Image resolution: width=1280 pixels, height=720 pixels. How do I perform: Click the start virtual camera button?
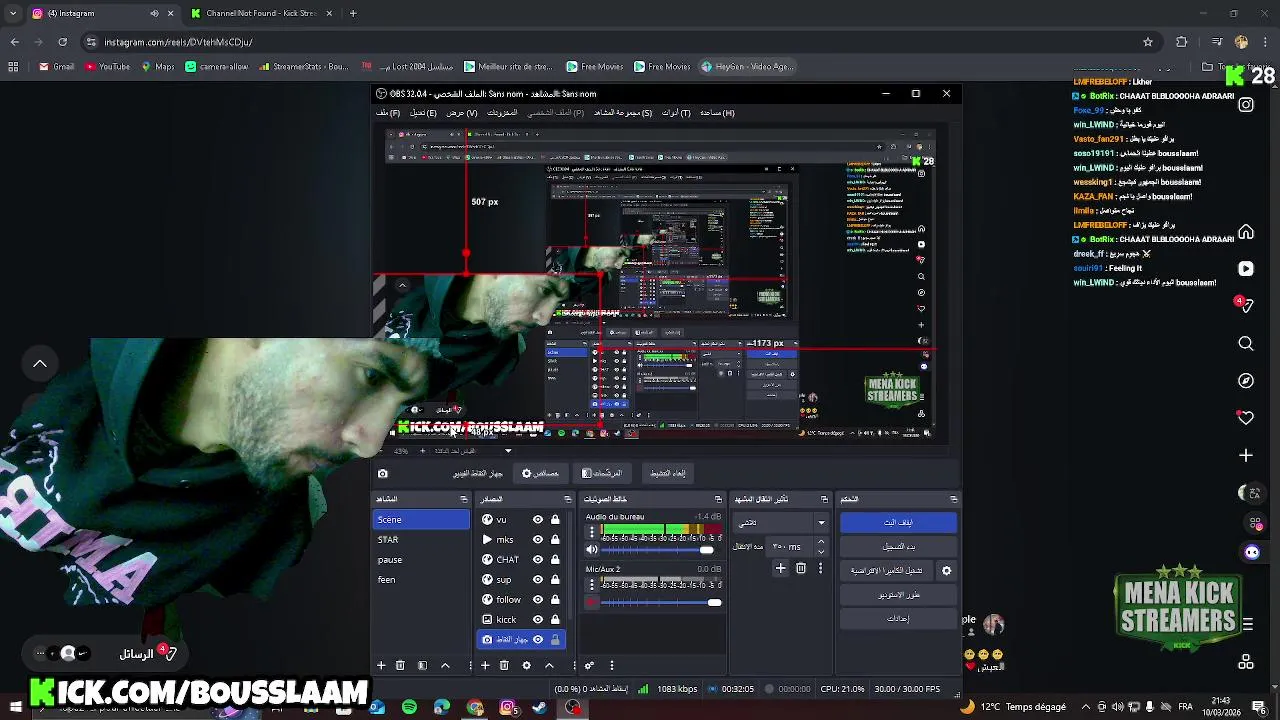(x=887, y=571)
